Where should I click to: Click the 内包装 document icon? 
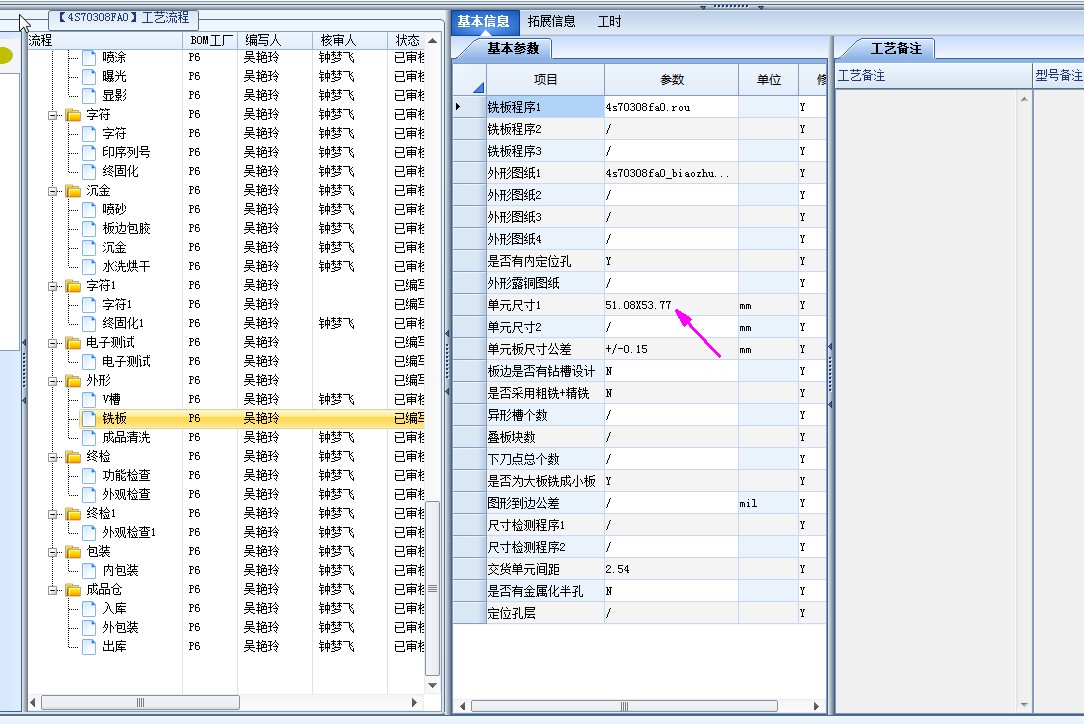[x=89, y=570]
